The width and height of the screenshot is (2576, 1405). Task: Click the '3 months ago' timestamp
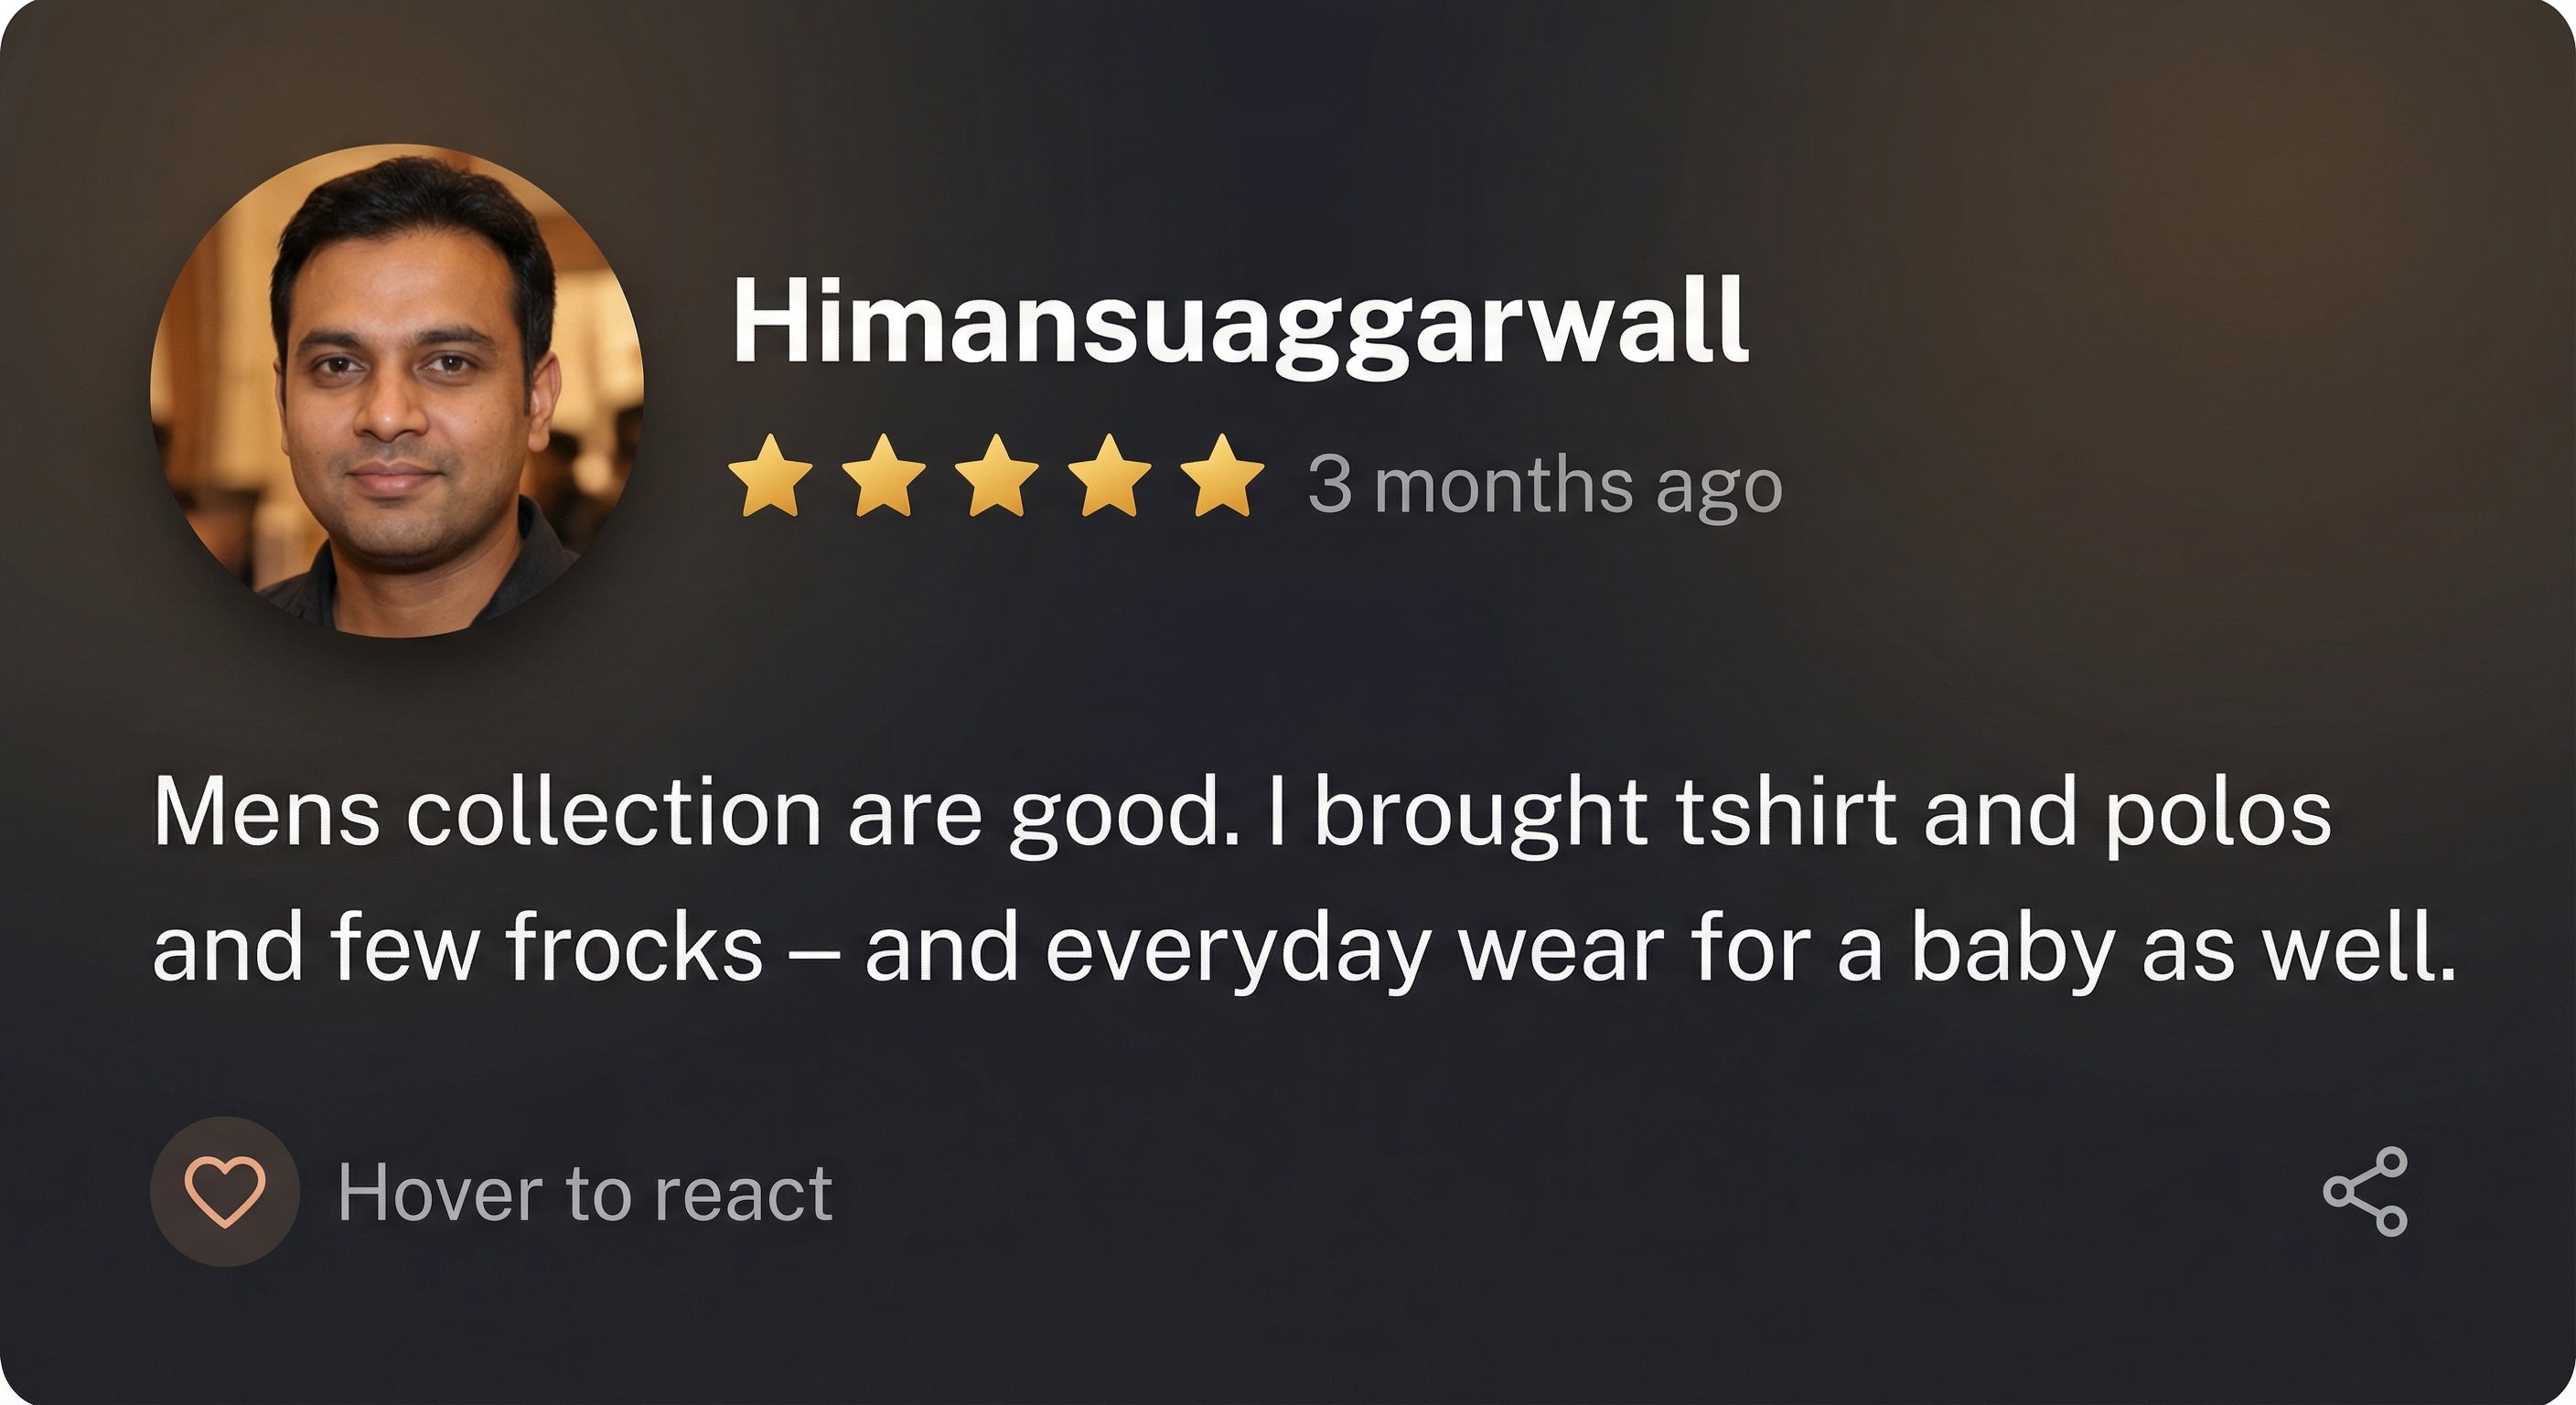point(1545,486)
